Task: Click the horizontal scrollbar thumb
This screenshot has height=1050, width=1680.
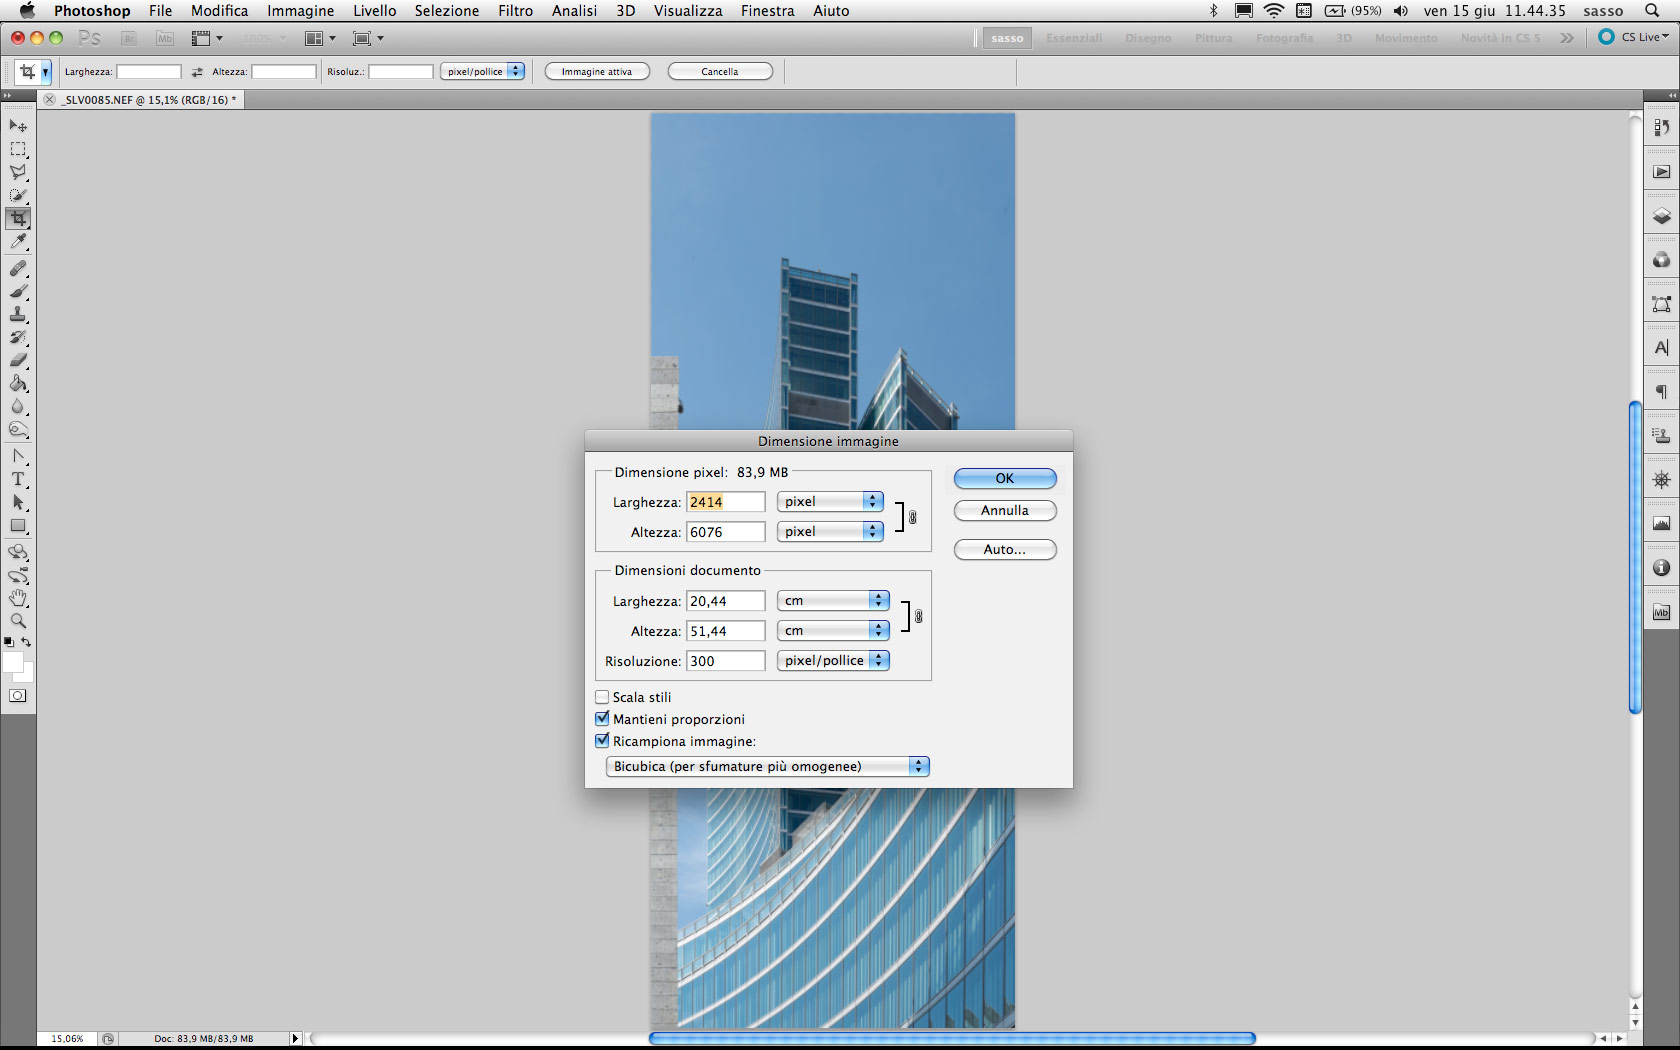Action: click(x=952, y=1038)
